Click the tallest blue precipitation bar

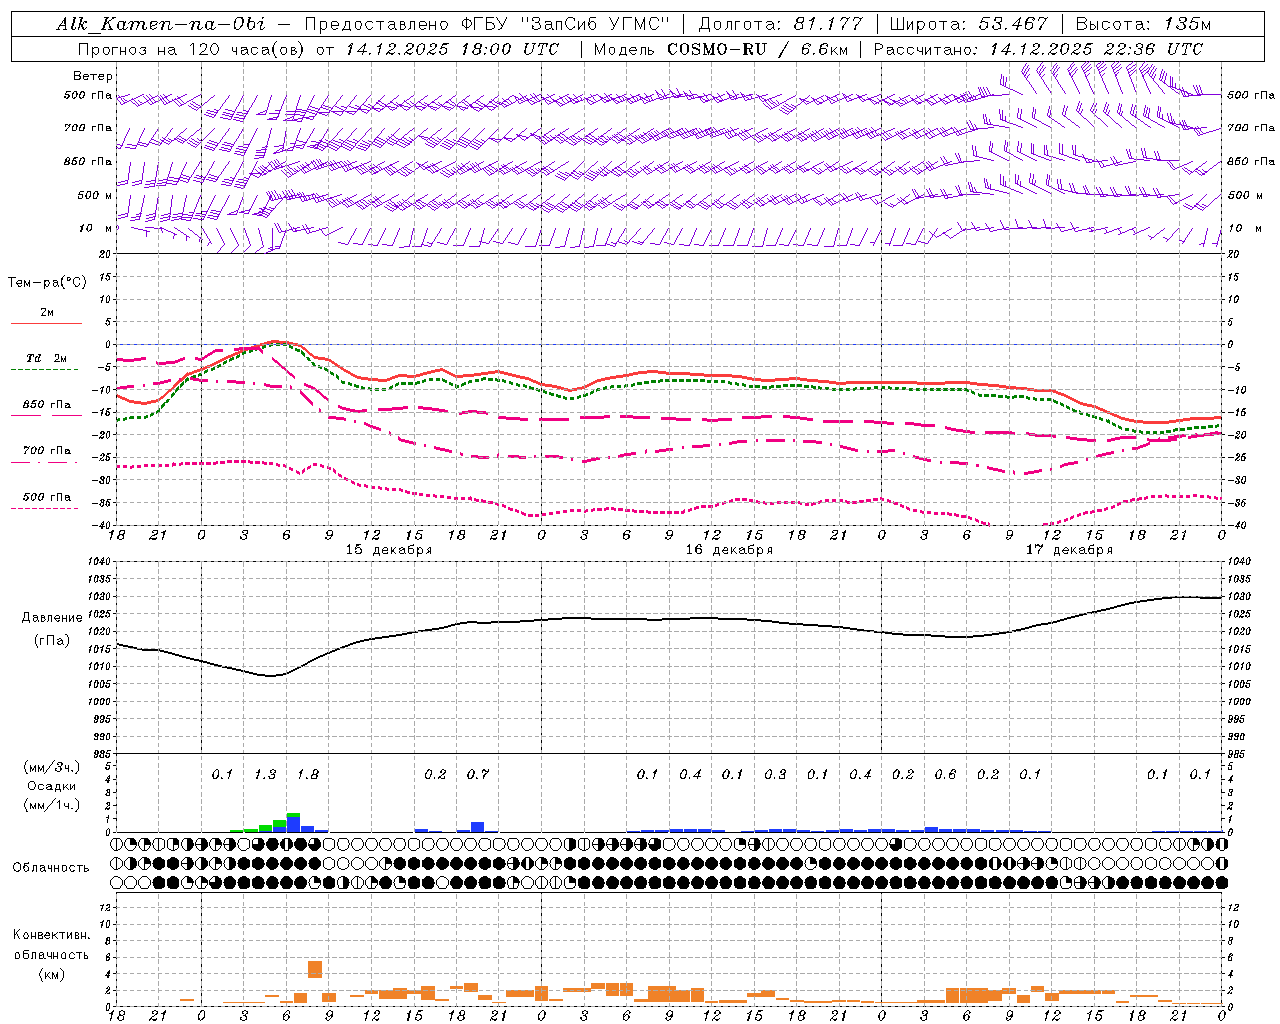click(x=293, y=824)
